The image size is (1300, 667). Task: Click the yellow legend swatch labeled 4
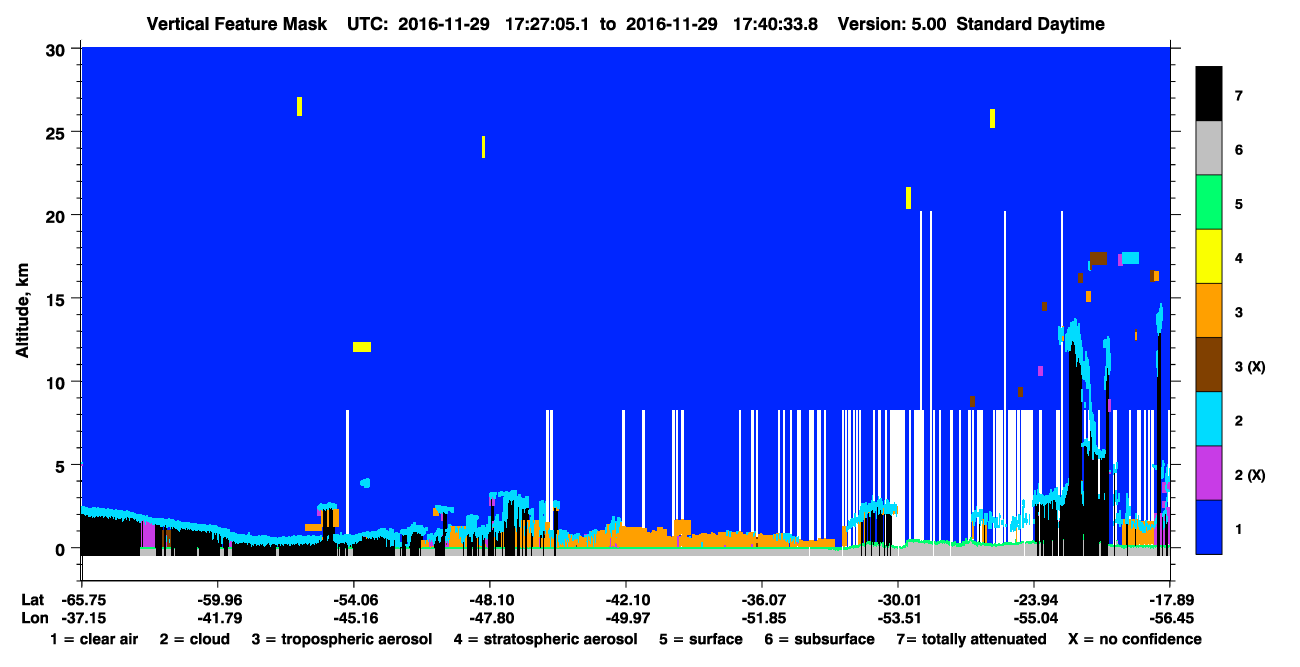[x=1209, y=256]
